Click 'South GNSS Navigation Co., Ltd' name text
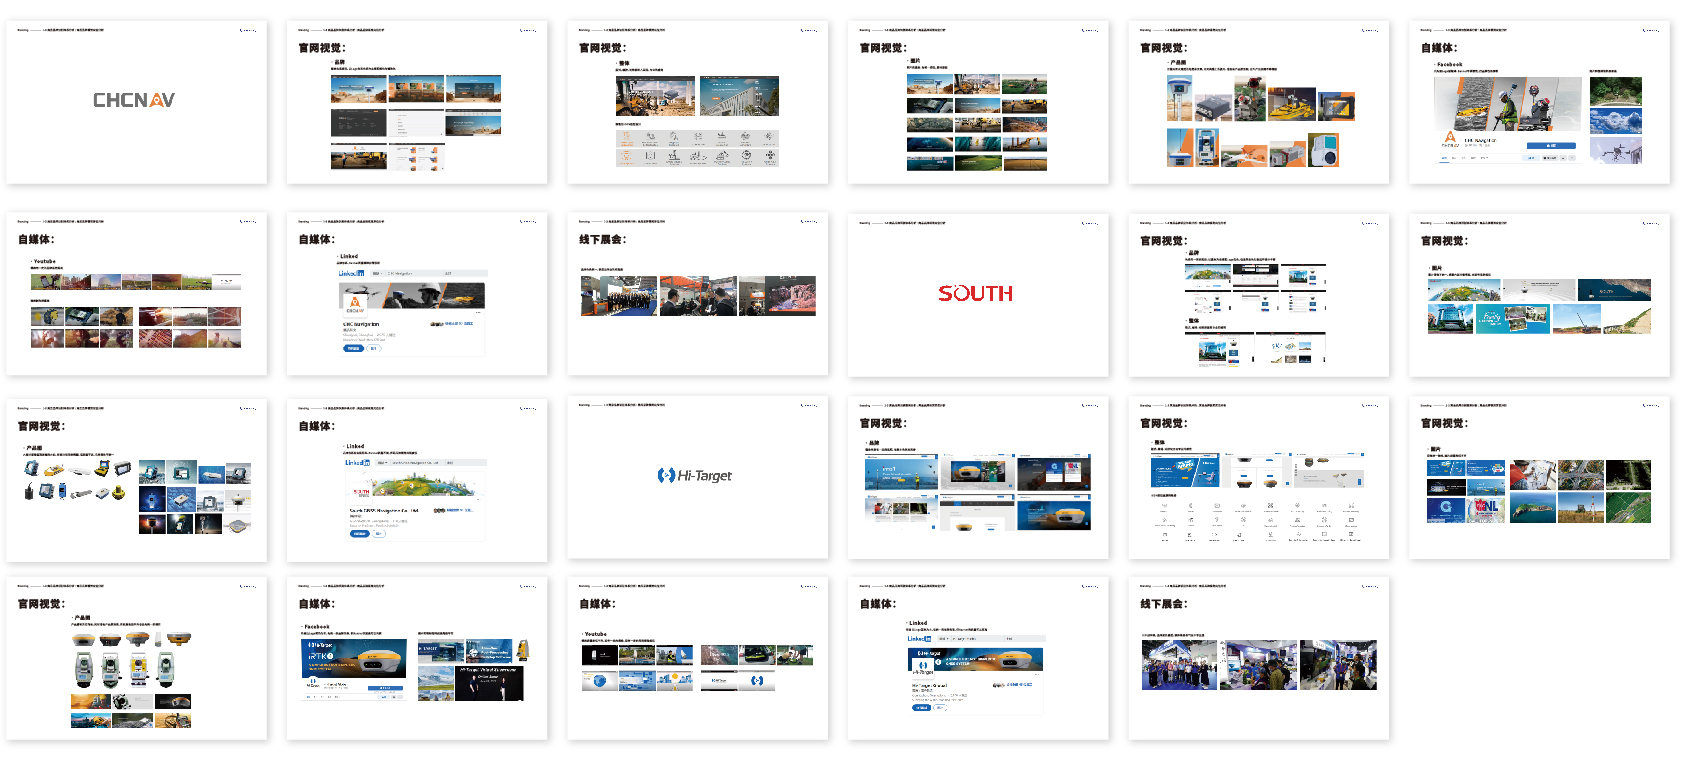Viewport: 1681px width, 761px height. [384, 511]
